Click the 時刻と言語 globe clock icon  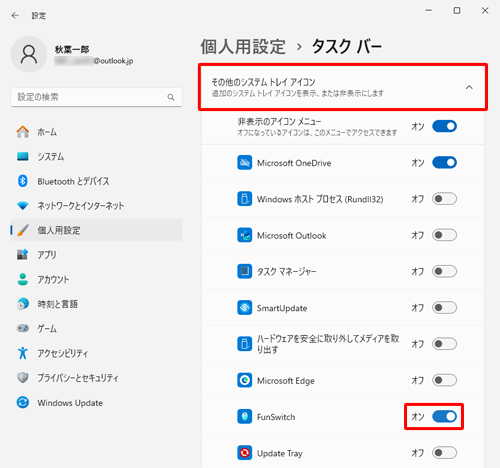tap(23, 304)
